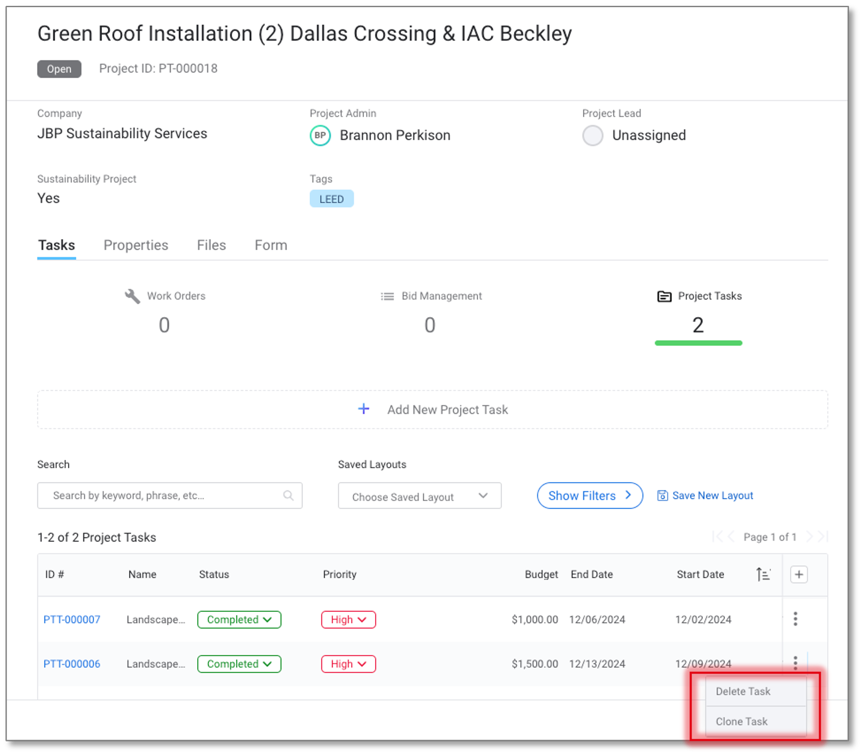
Task: Click the Project Tasks folder icon
Action: click(664, 296)
